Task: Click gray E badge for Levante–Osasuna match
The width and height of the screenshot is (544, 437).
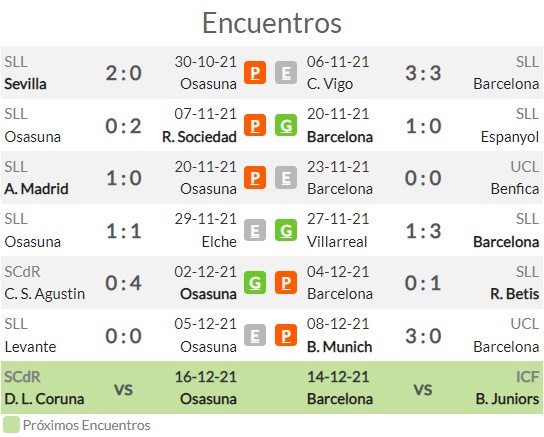Action: click(x=255, y=335)
